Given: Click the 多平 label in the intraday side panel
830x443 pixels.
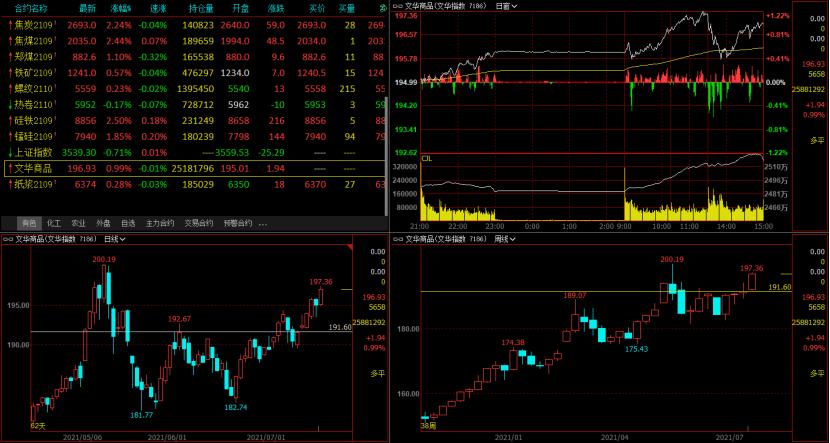Looking at the screenshot, I should 817,140.
